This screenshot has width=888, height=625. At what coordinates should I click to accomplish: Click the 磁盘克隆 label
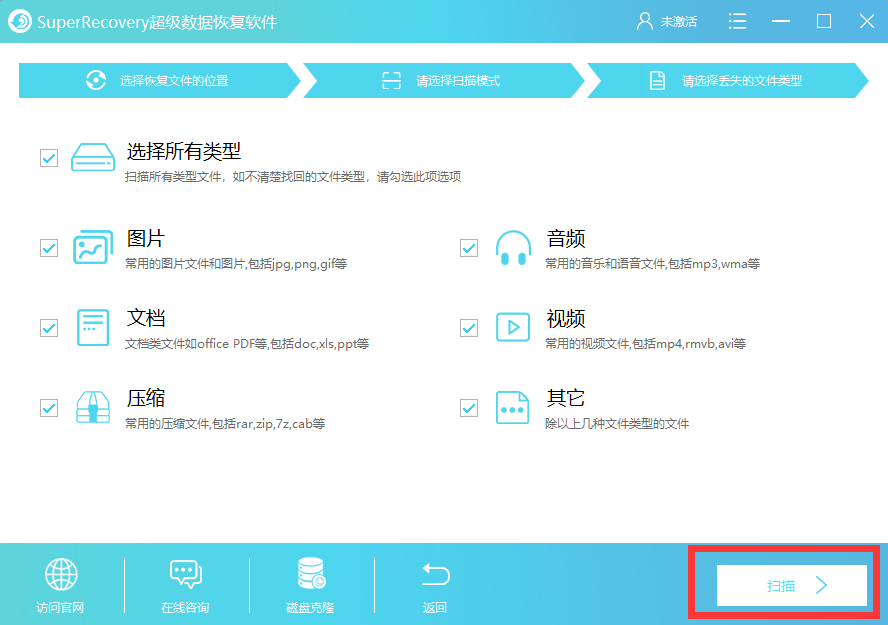coord(310,607)
